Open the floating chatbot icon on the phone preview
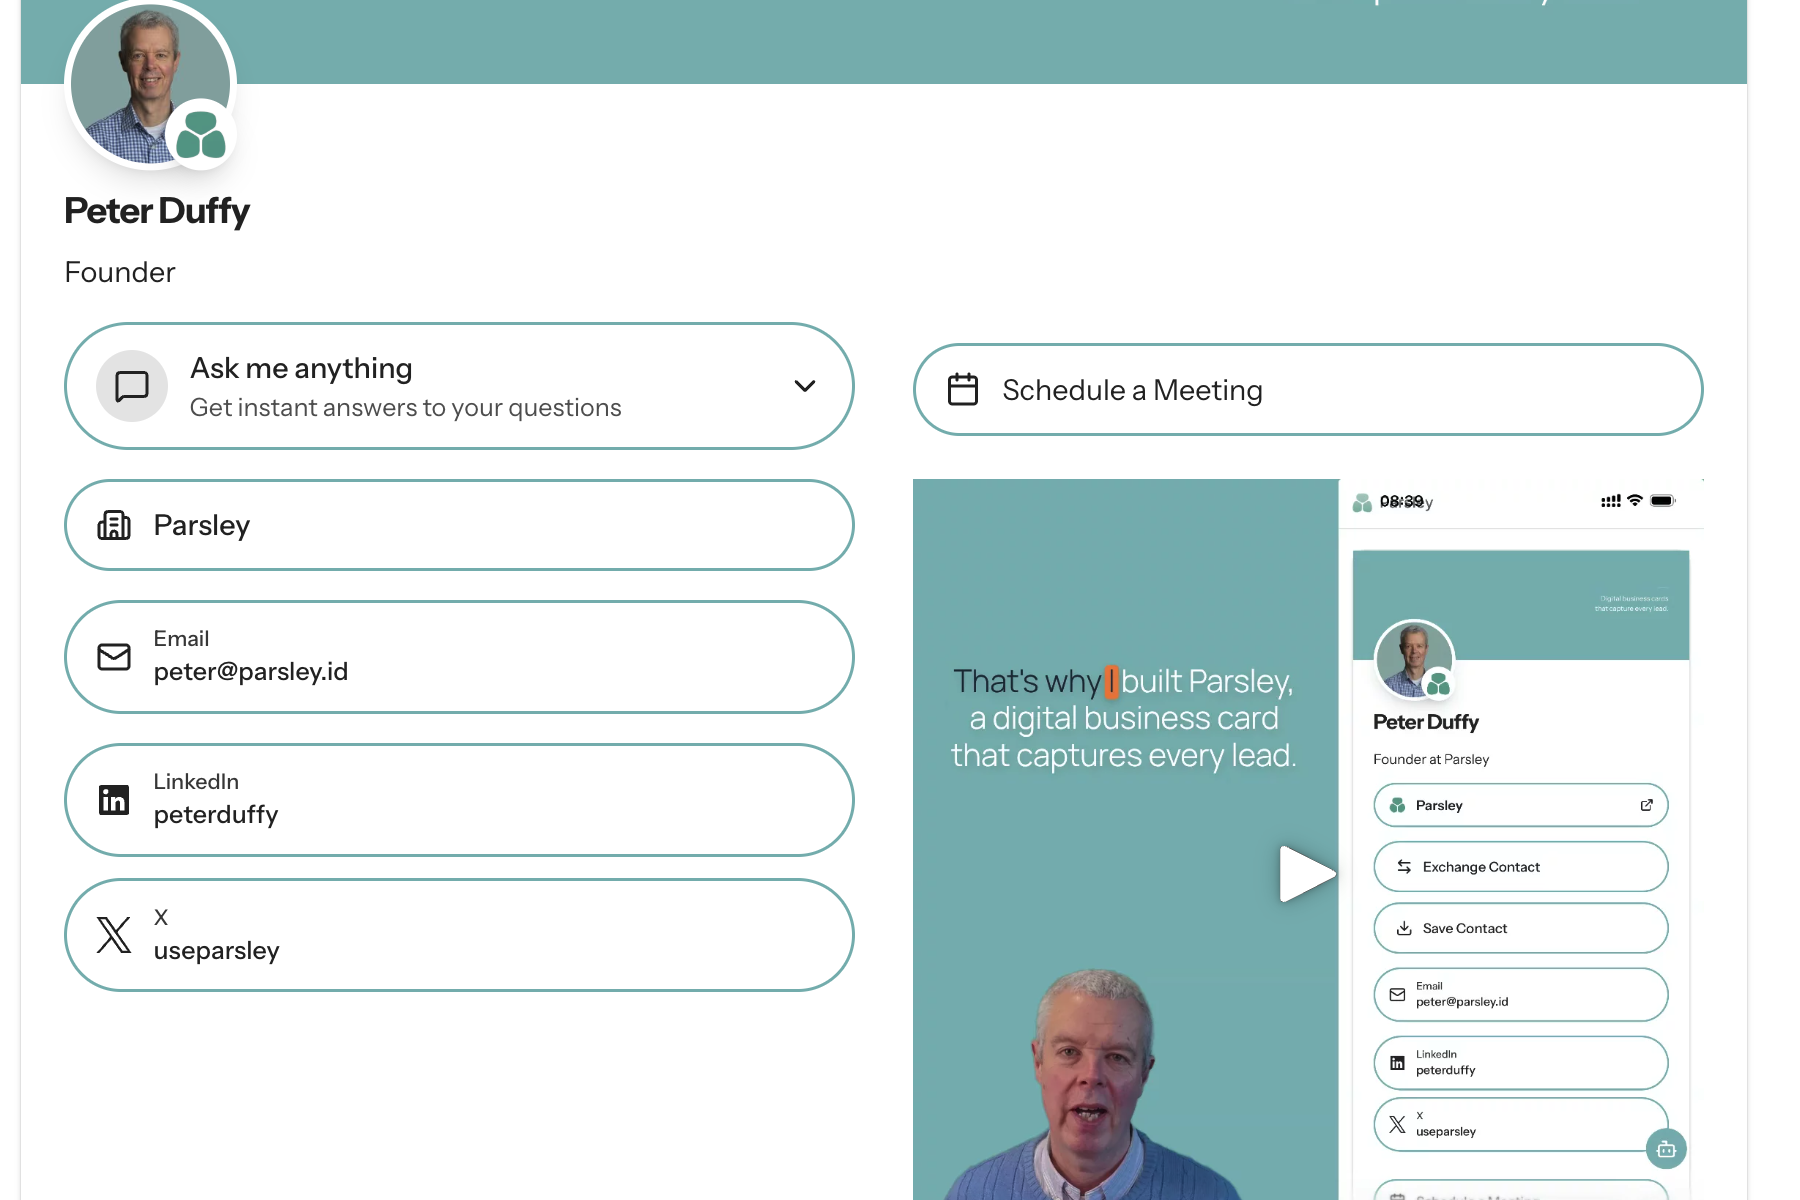The image size is (1800, 1200). (x=1666, y=1149)
